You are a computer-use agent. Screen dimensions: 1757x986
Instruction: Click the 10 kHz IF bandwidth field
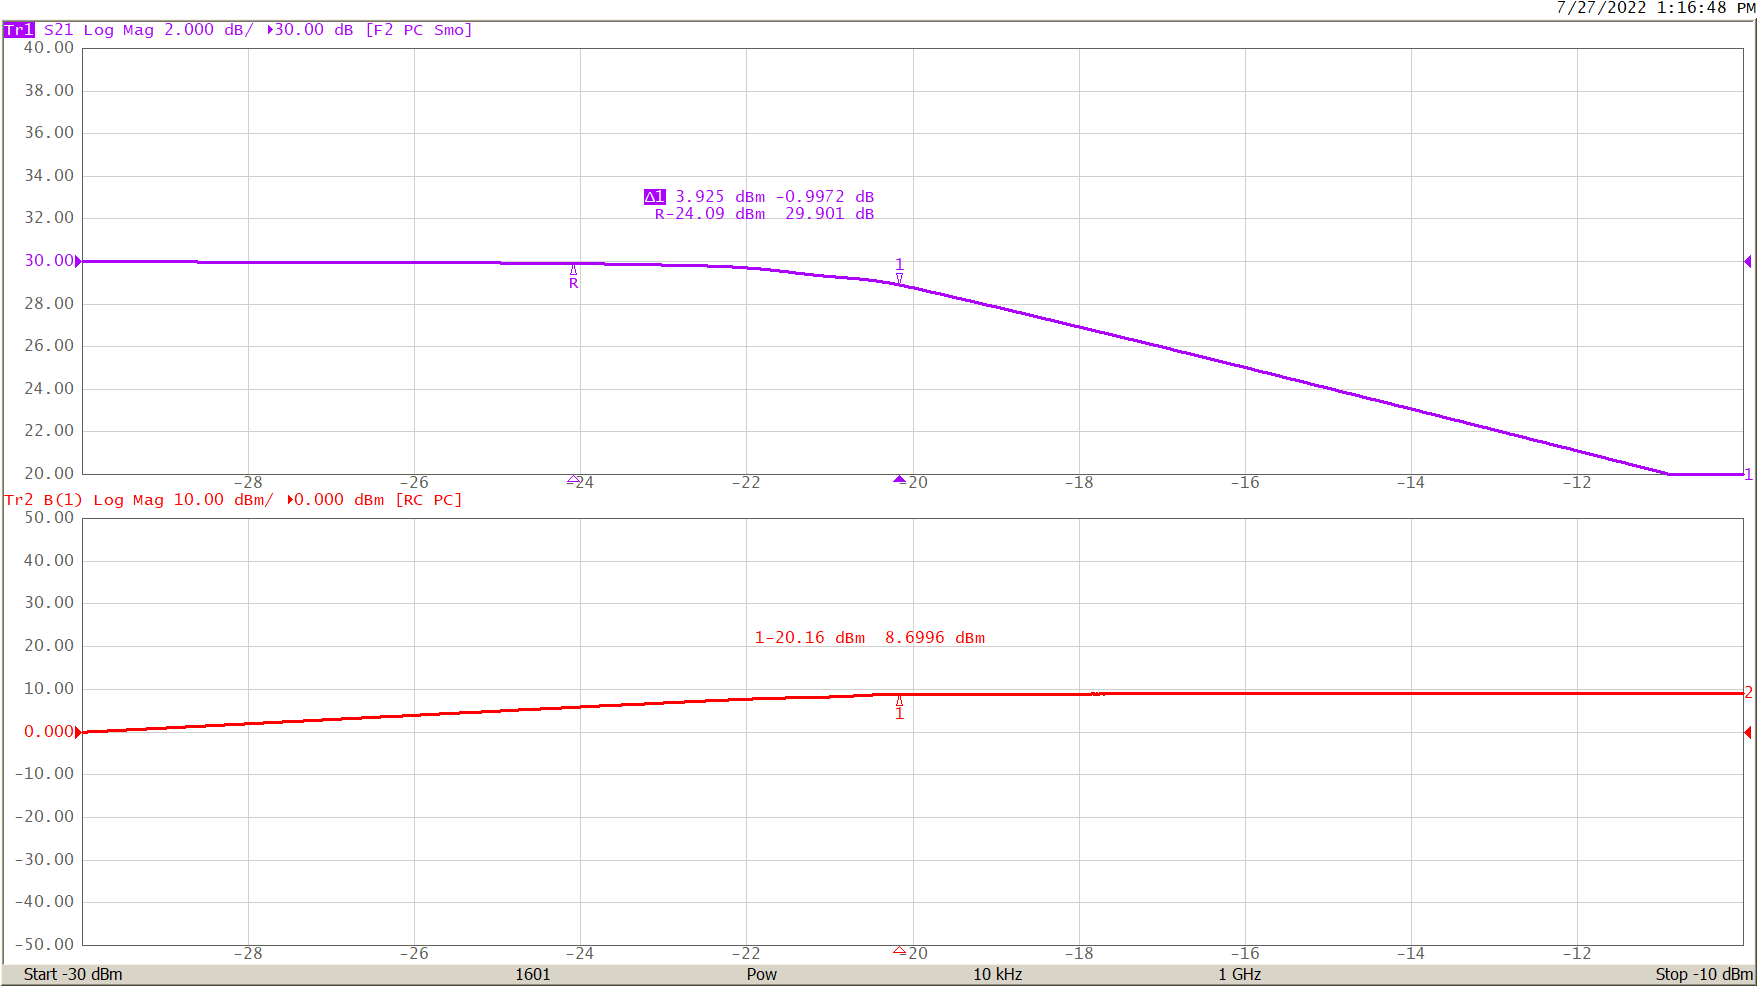[997, 974]
